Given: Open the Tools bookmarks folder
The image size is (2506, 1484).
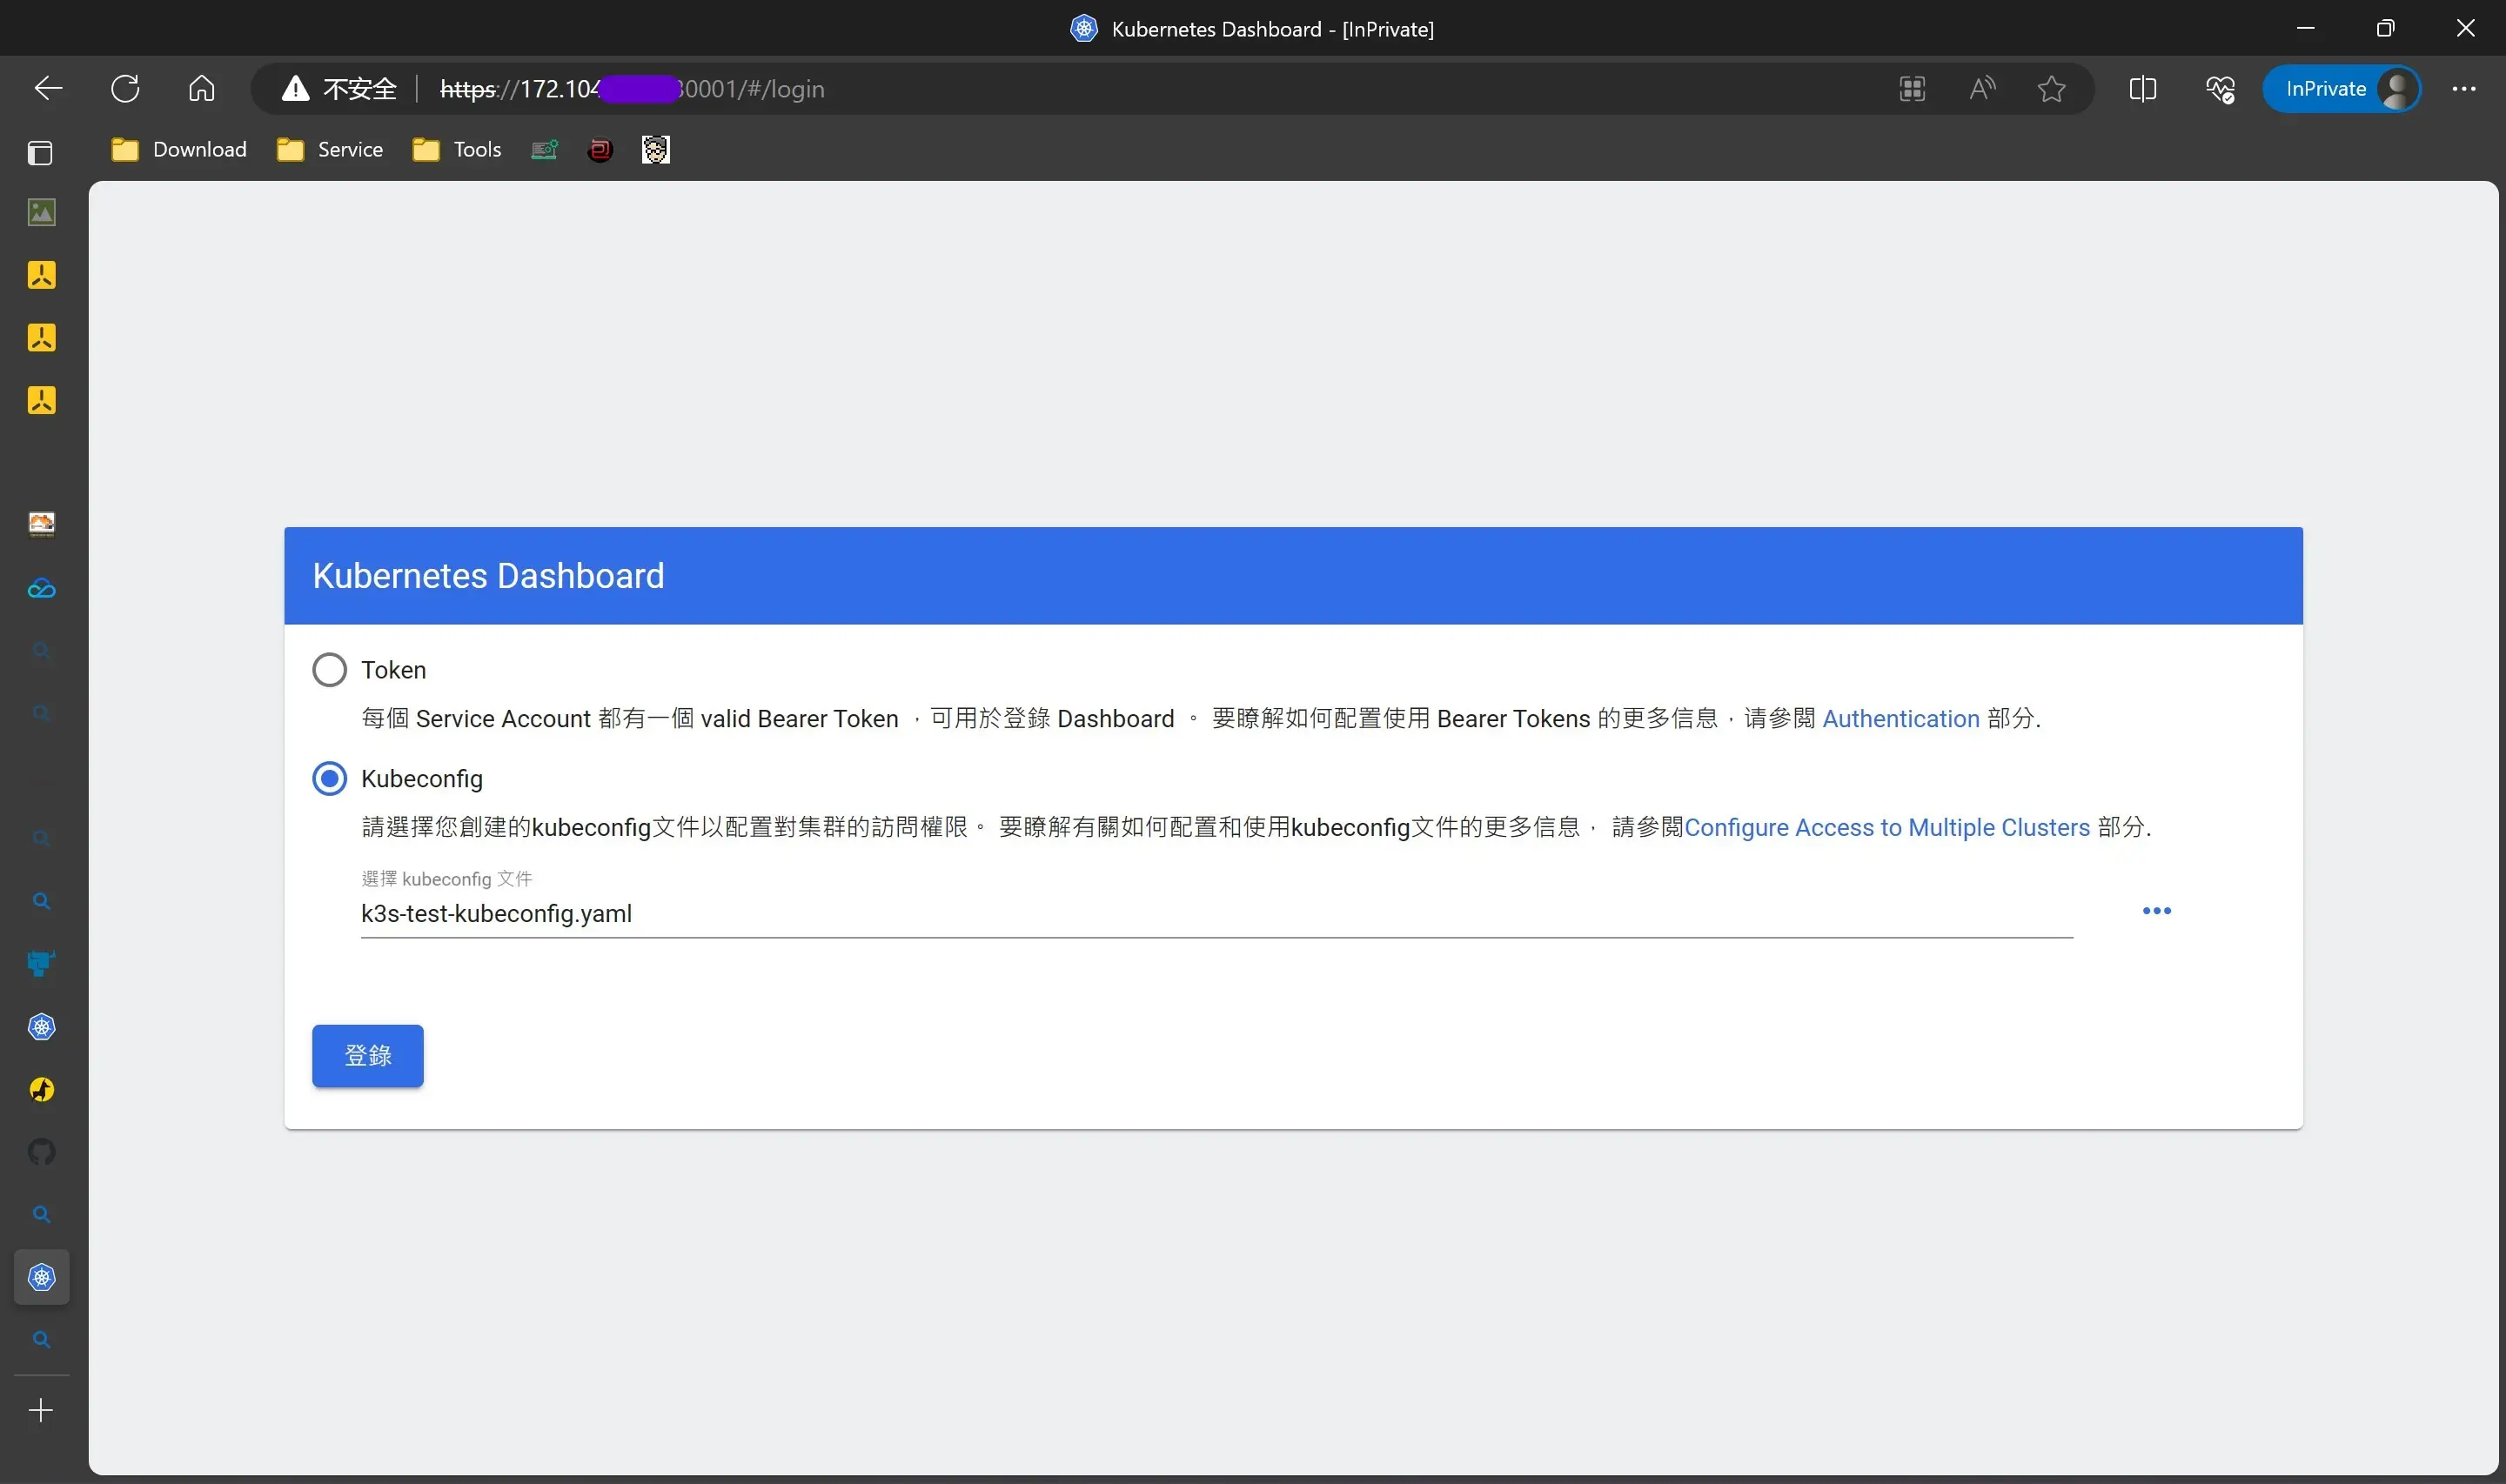Looking at the screenshot, I should click(457, 150).
